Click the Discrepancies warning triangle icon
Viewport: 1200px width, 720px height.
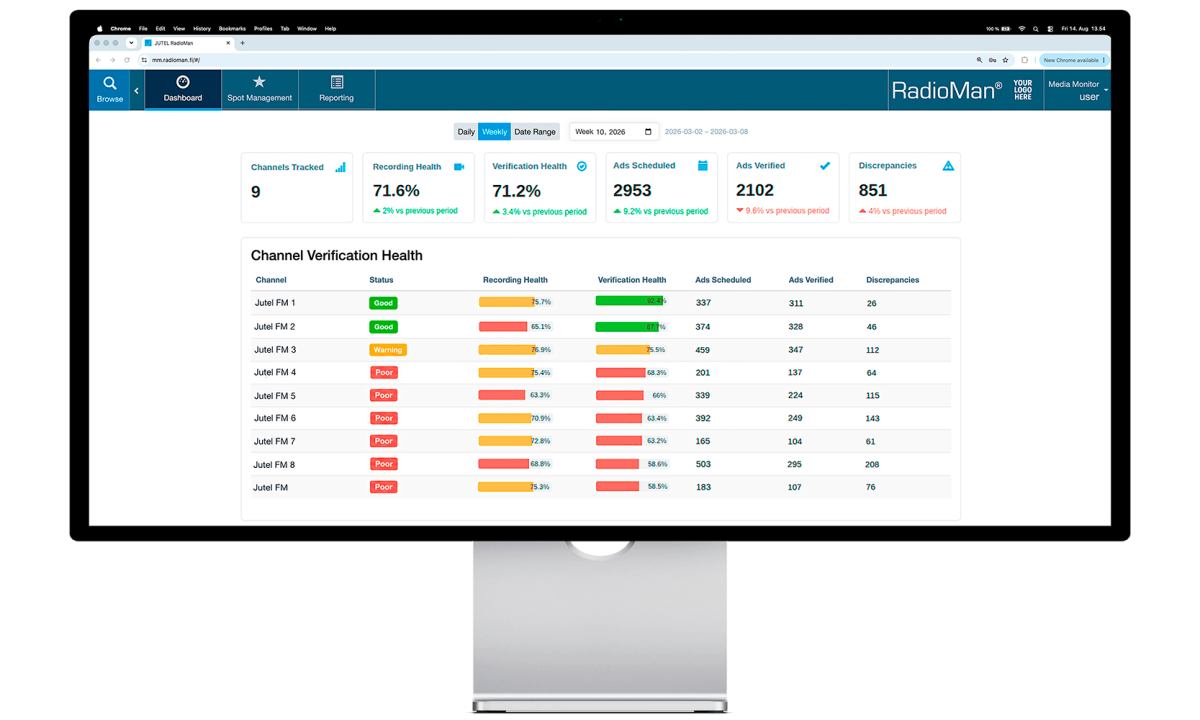(948, 166)
